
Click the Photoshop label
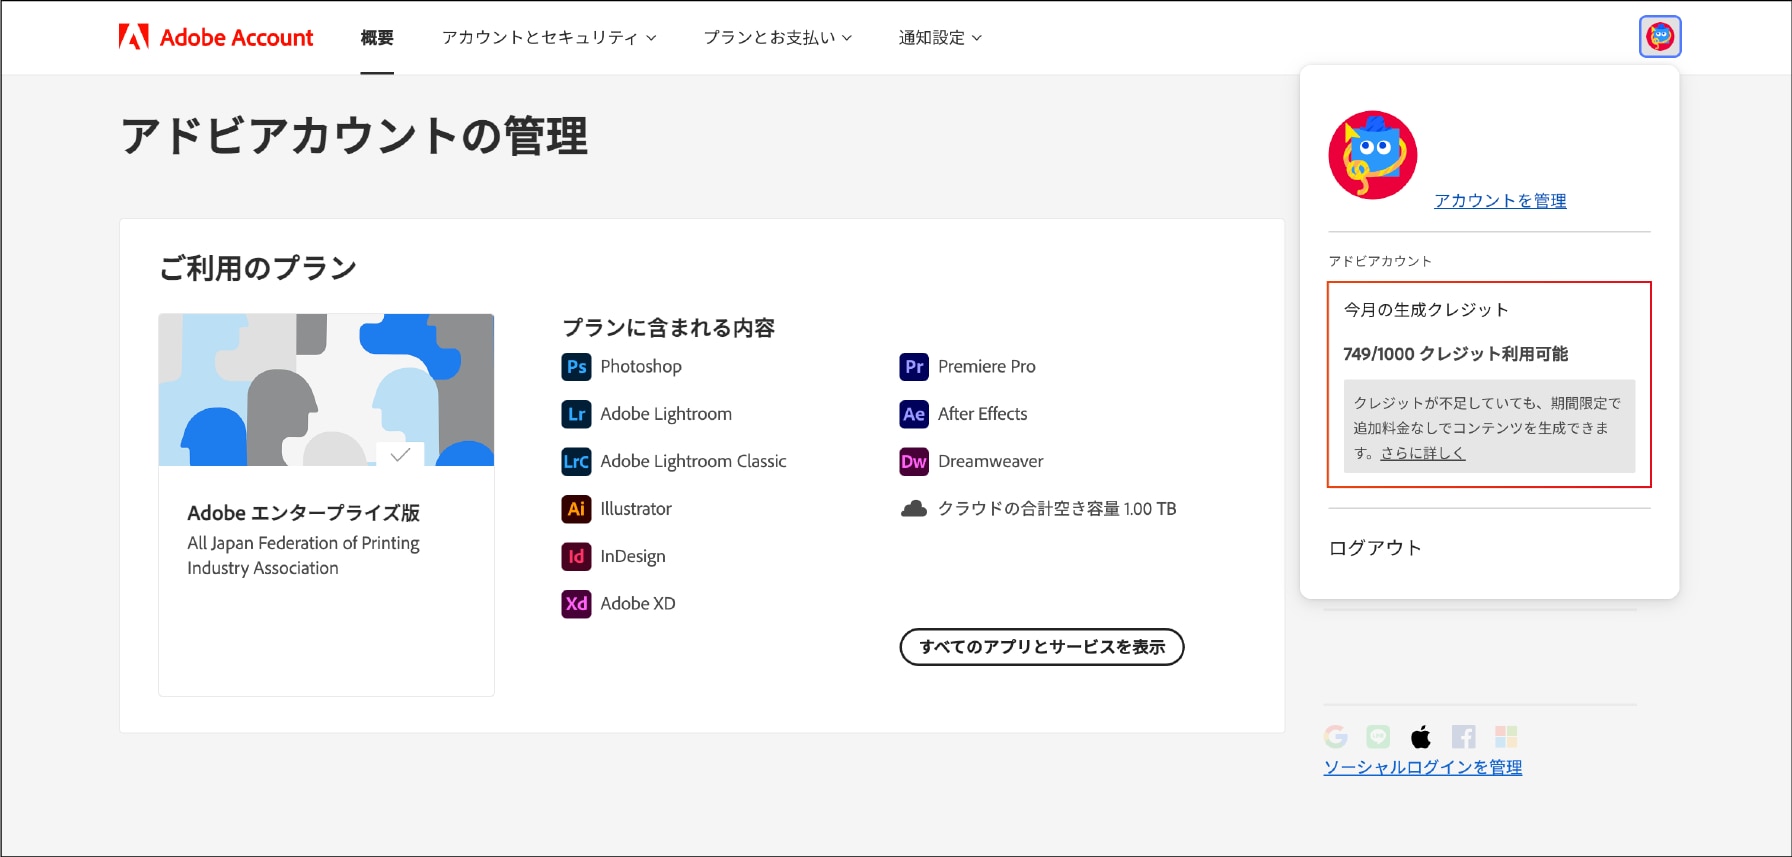641,367
